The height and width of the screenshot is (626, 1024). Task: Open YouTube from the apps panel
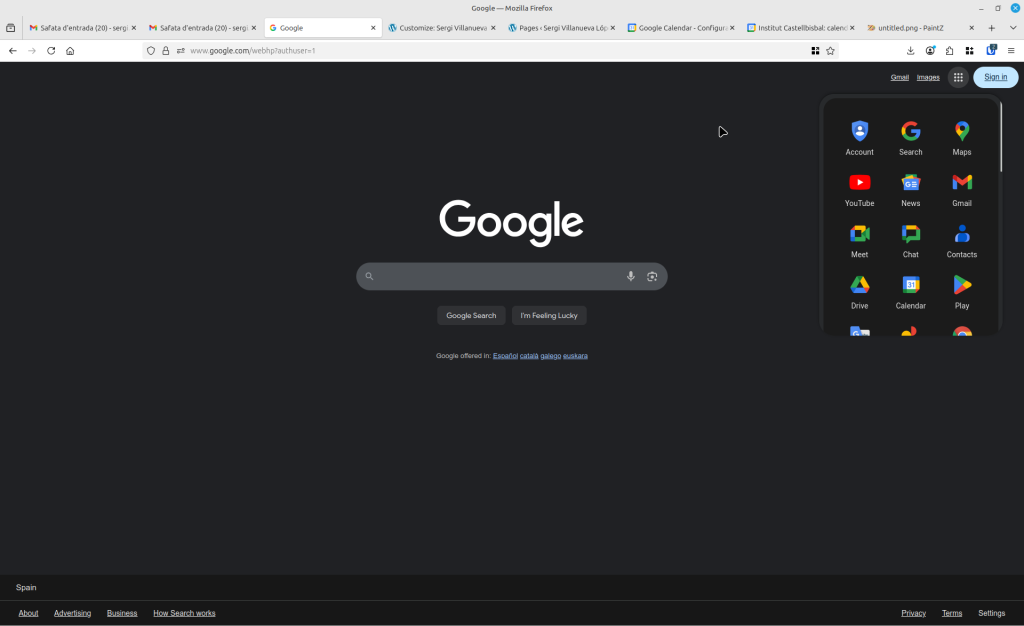(x=859, y=188)
